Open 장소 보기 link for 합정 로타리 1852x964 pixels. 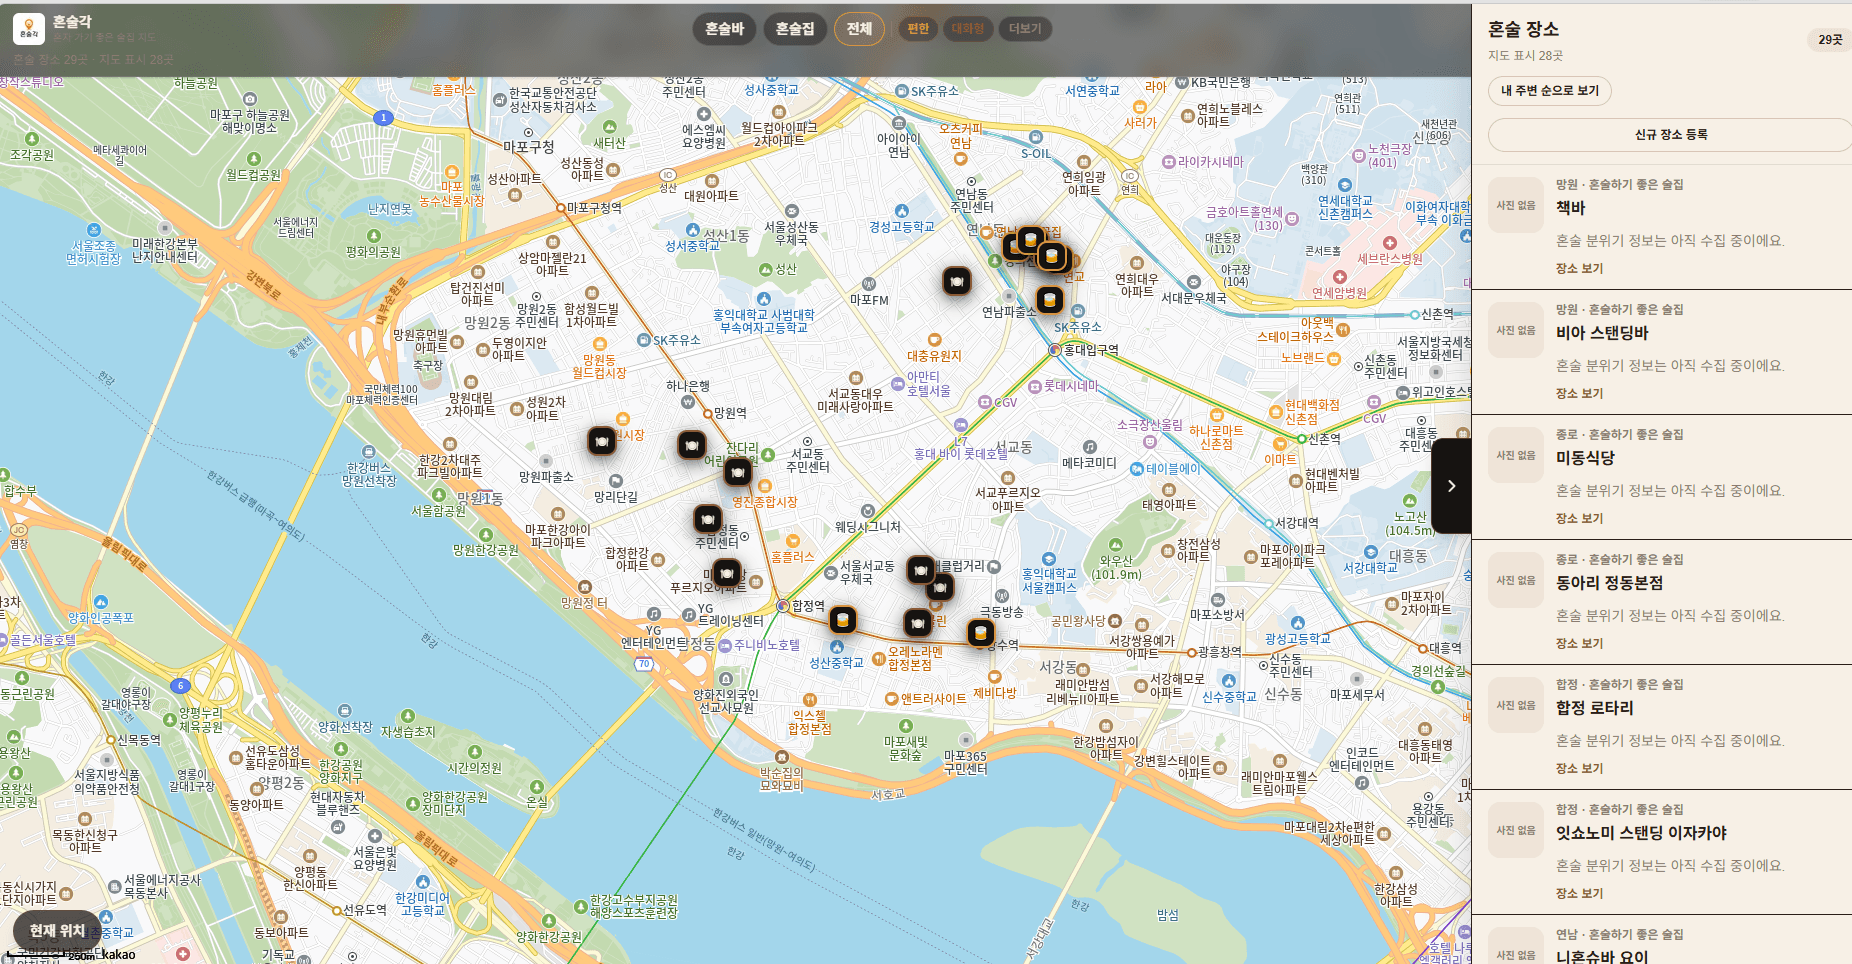pyautogui.click(x=1579, y=769)
